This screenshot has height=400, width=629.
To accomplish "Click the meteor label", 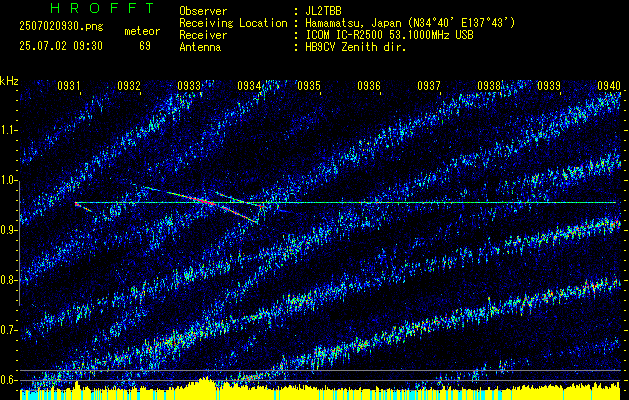I will click(x=142, y=31).
